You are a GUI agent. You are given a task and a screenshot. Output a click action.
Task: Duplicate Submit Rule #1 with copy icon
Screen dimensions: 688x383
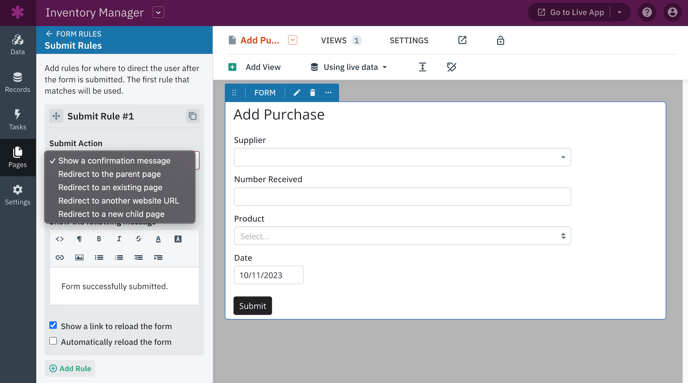coord(192,116)
